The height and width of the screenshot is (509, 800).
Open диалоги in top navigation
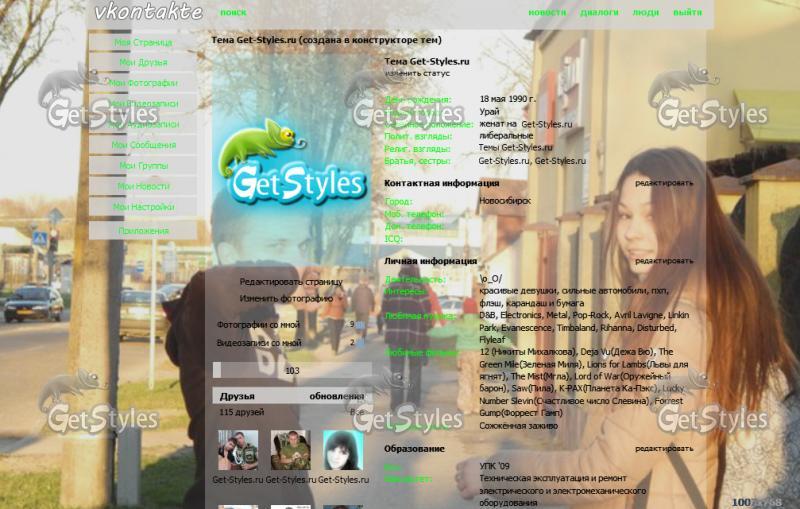pos(599,12)
